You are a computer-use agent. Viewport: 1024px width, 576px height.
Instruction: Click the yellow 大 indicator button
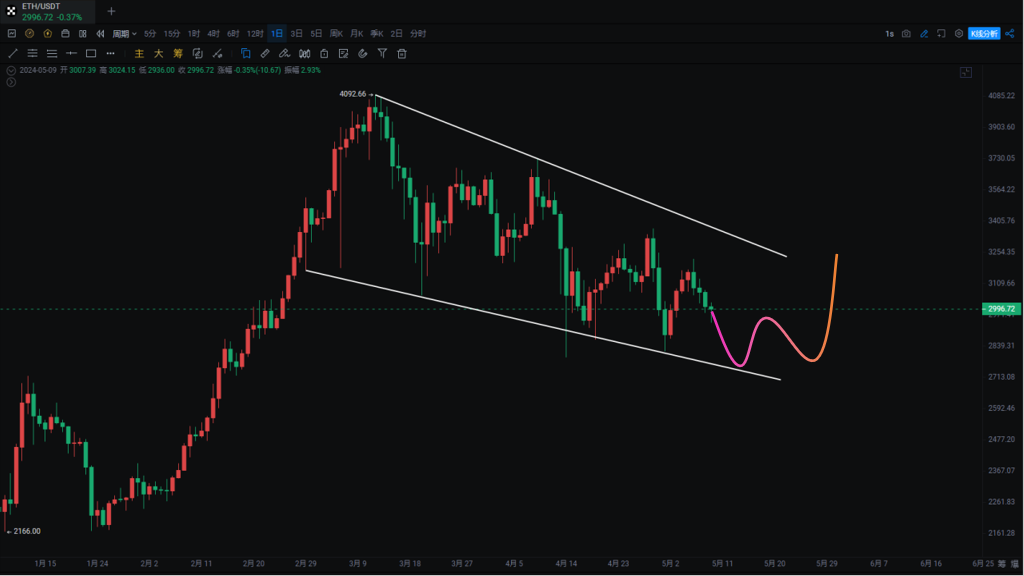(159, 54)
